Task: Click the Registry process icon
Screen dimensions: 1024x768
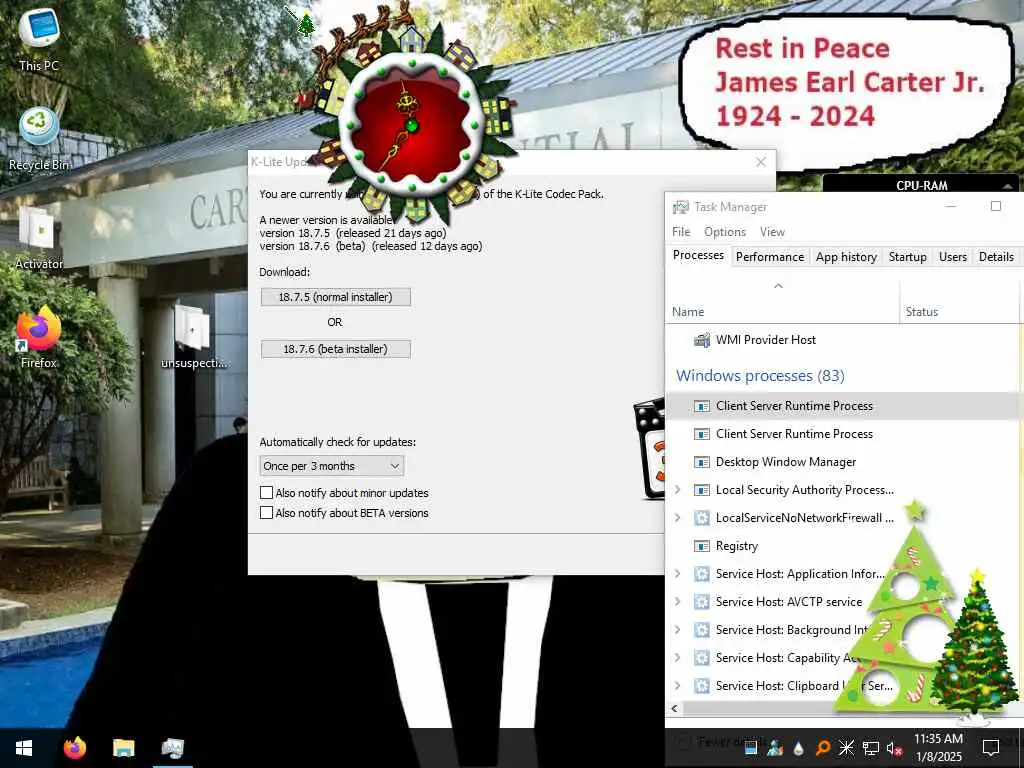Action: [702, 546]
